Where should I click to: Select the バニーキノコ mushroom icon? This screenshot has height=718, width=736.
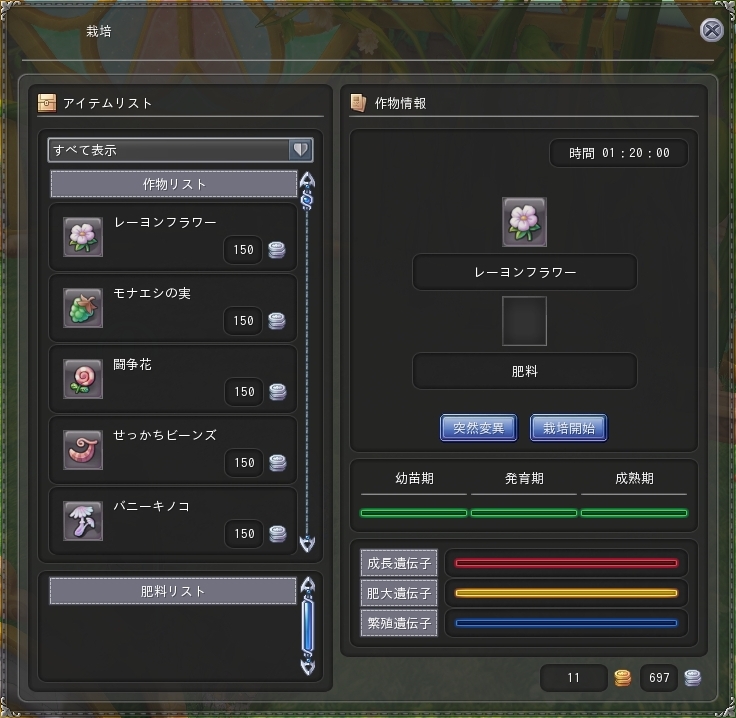pyautogui.click(x=83, y=521)
